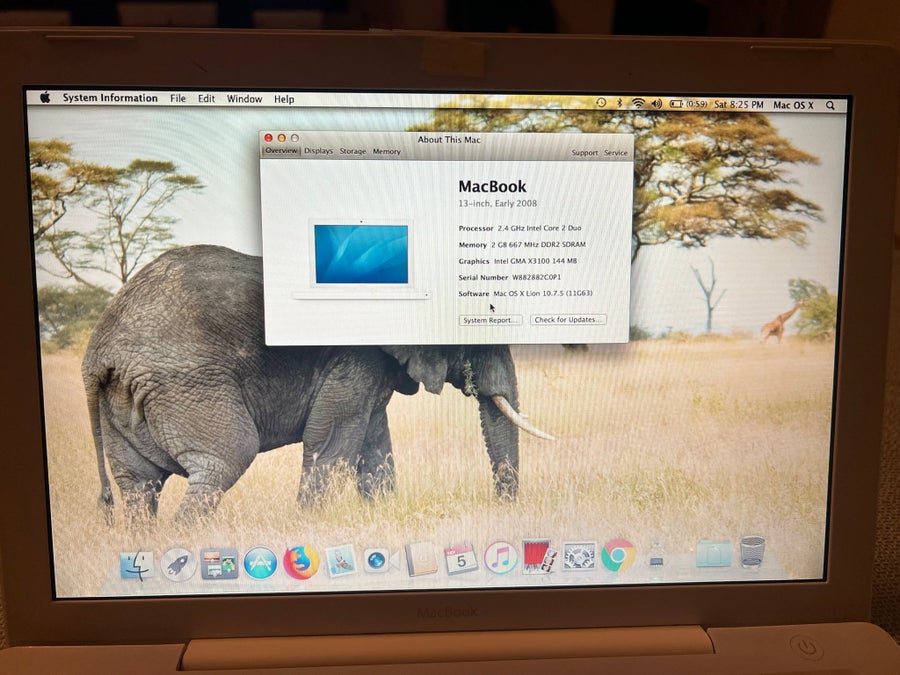The width and height of the screenshot is (900, 675).
Task: Open Mail stamp icon in Dock
Action: [x=341, y=560]
